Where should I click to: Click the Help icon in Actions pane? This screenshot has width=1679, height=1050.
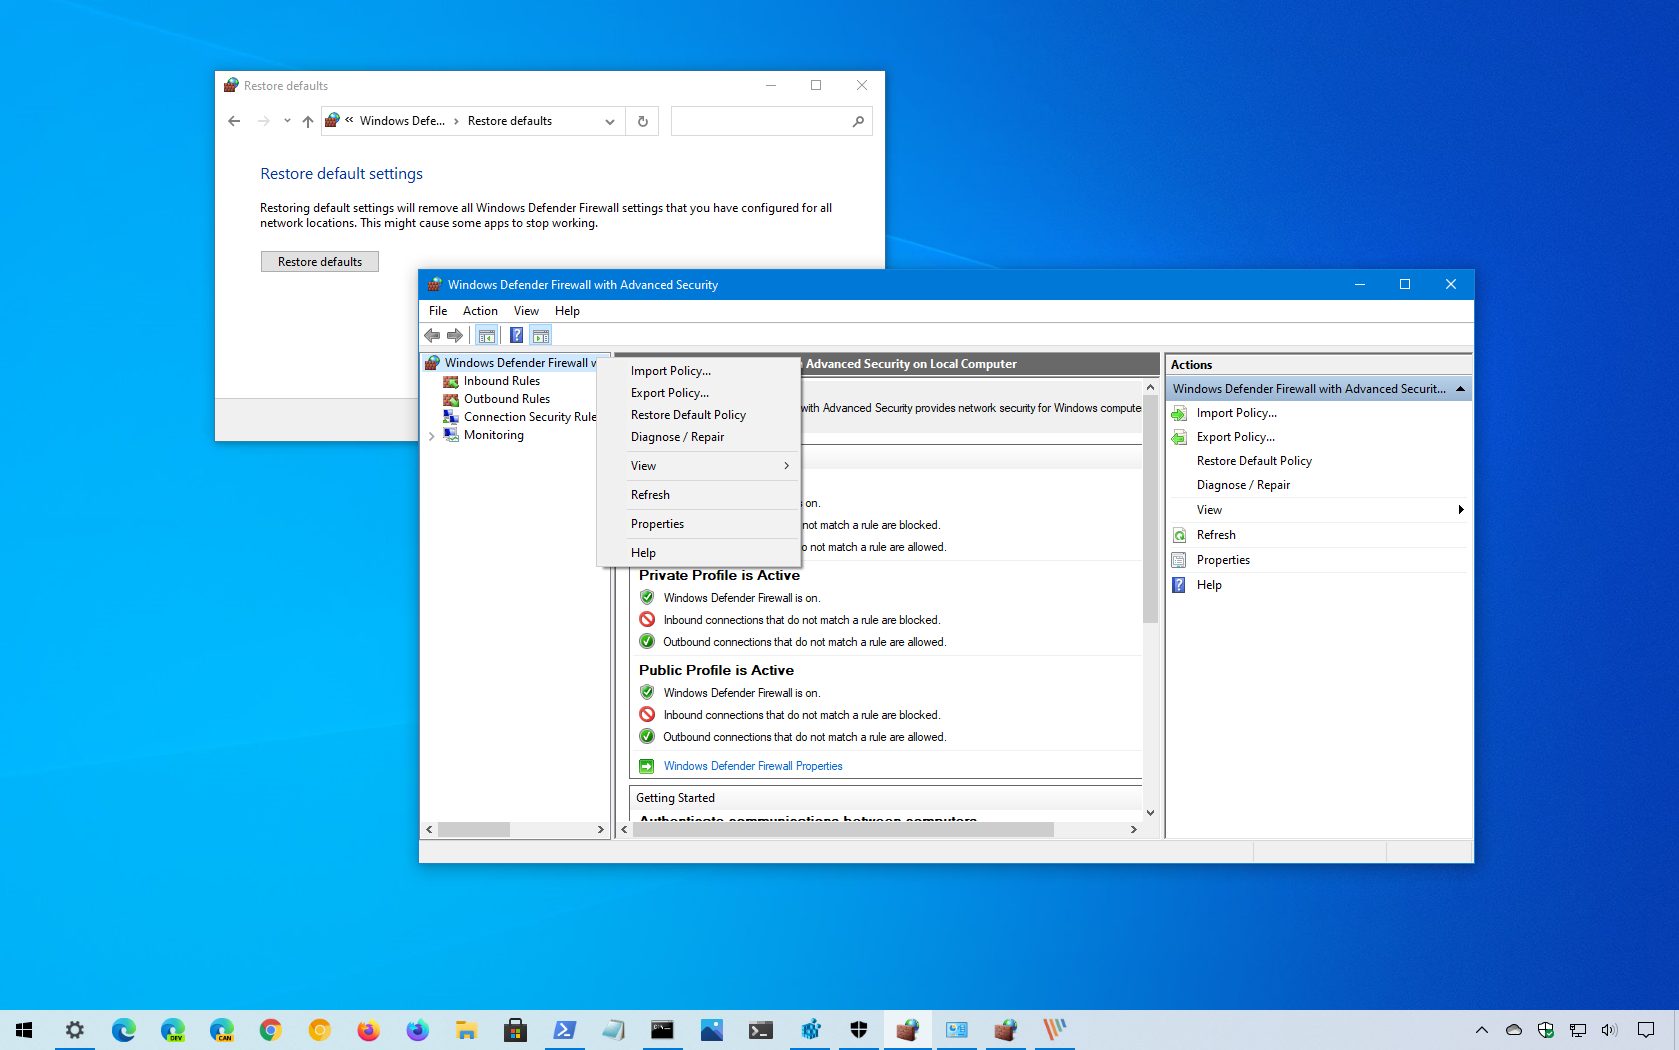coord(1179,585)
